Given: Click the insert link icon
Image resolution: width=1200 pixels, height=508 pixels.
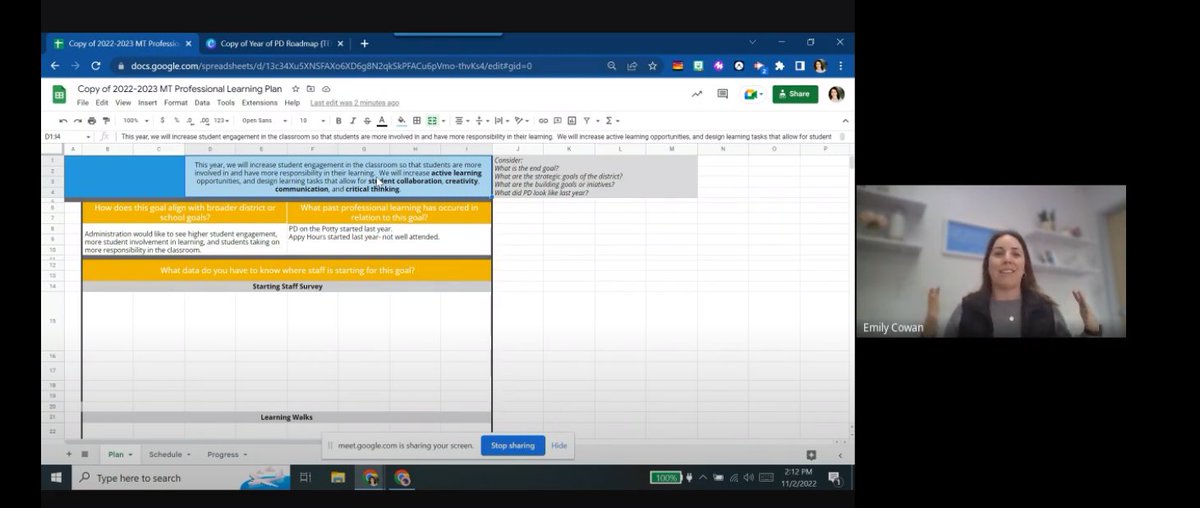Looking at the screenshot, I should 541,120.
